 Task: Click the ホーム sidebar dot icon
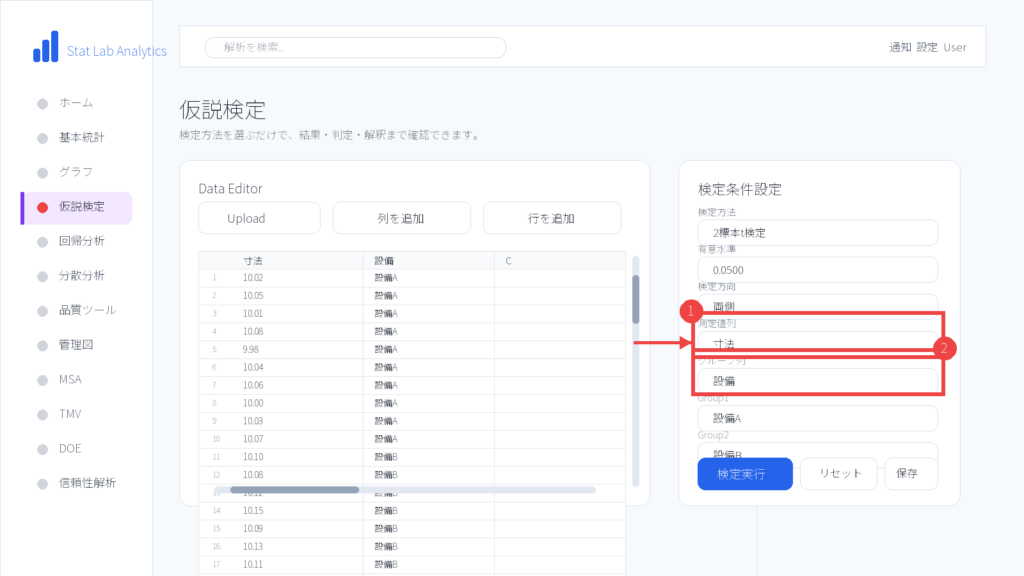point(42,104)
